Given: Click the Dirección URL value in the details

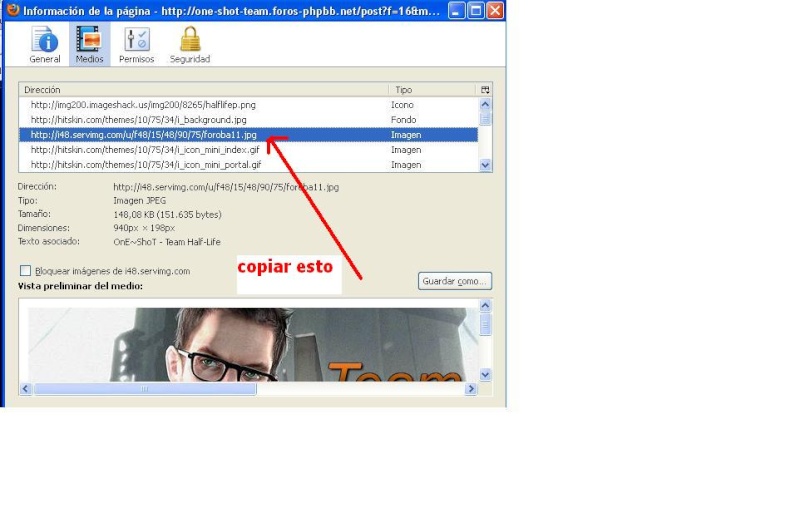Looking at the screenshot, I should [x=226, y=187].
